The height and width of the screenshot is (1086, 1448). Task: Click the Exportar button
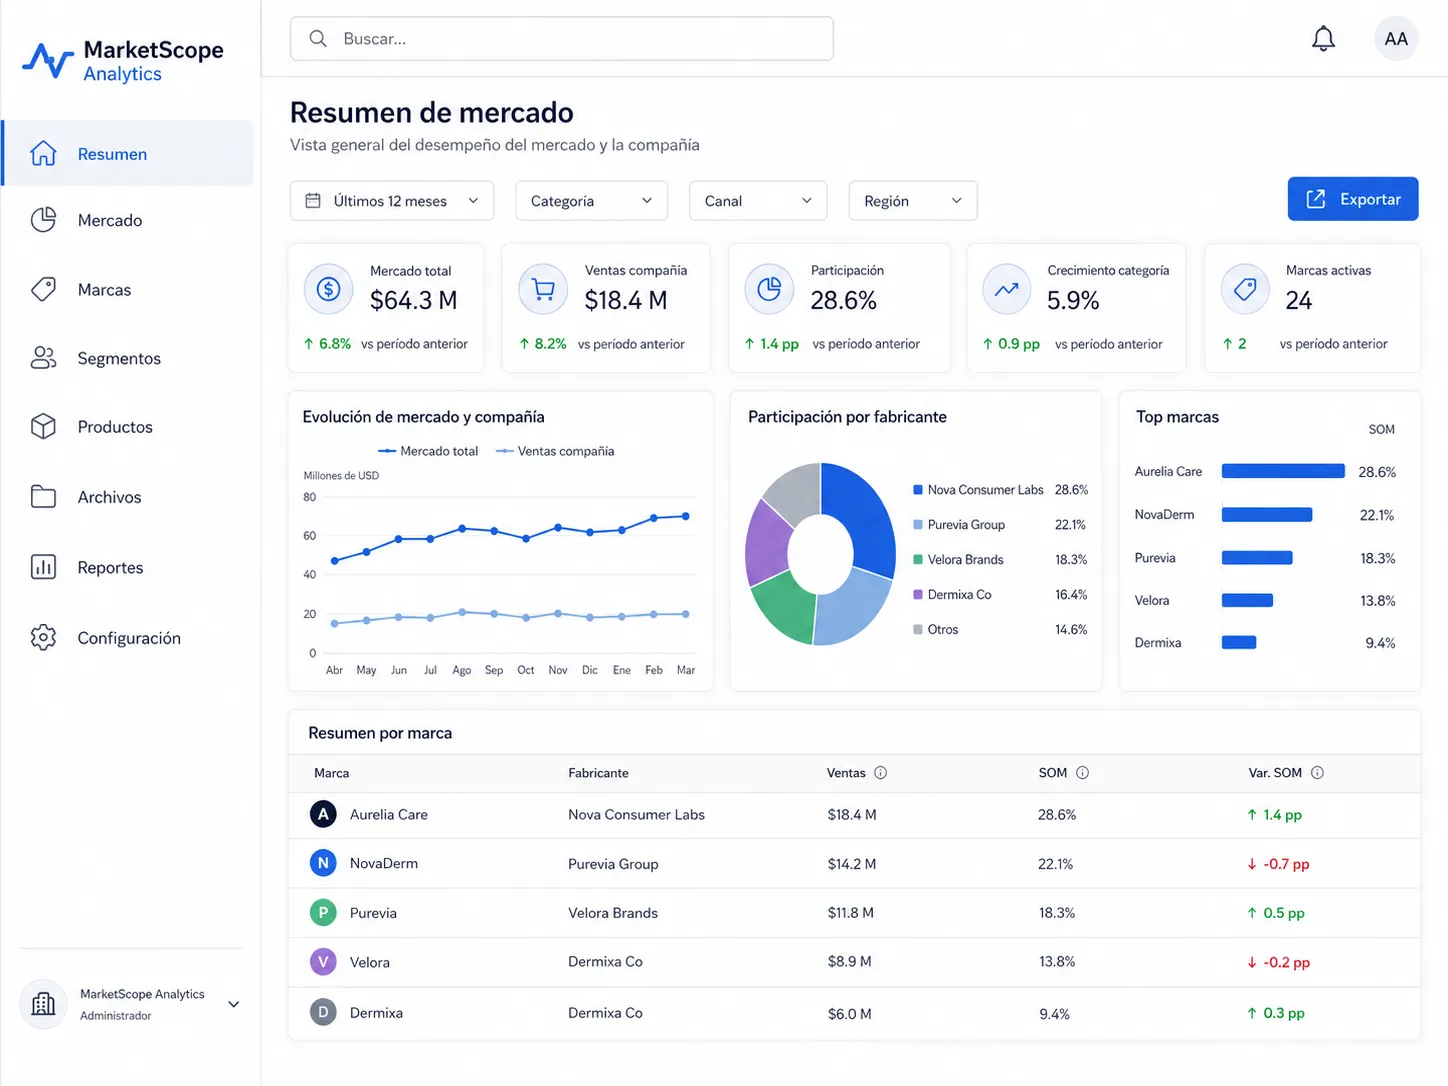point(1353,199)
